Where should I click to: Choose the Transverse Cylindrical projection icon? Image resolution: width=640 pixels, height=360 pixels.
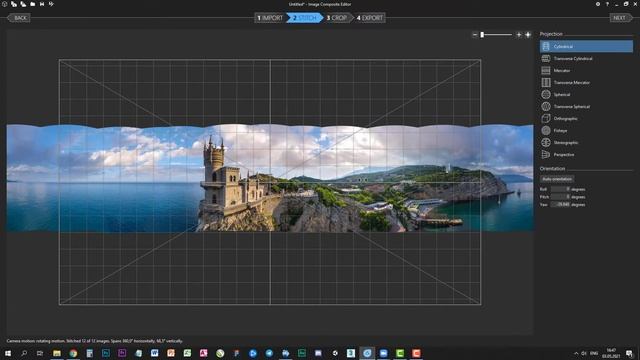click(x=546, y=58)
